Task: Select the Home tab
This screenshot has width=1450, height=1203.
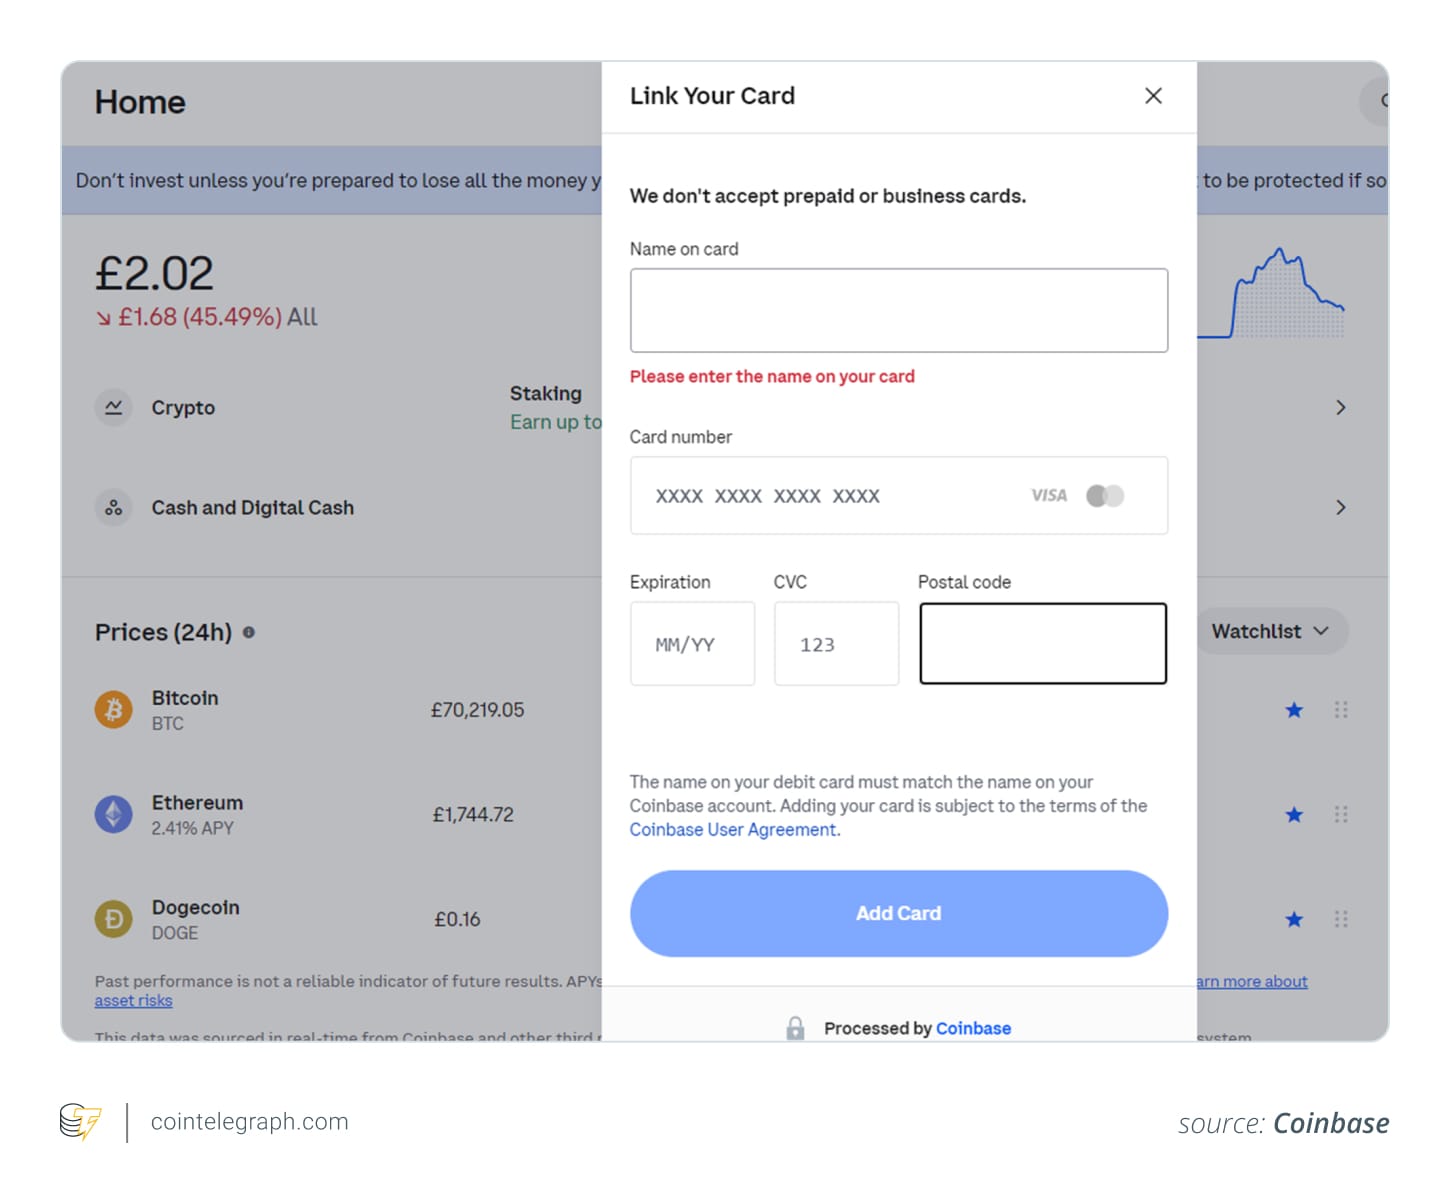Action: click(x=140, y=101)
